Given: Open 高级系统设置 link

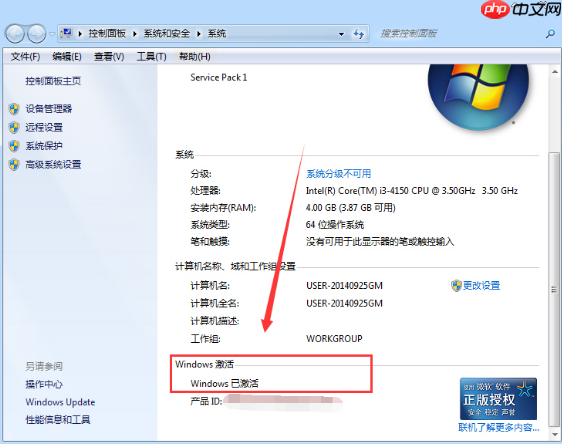Looking at the screenshot, I should coord(53,164).
